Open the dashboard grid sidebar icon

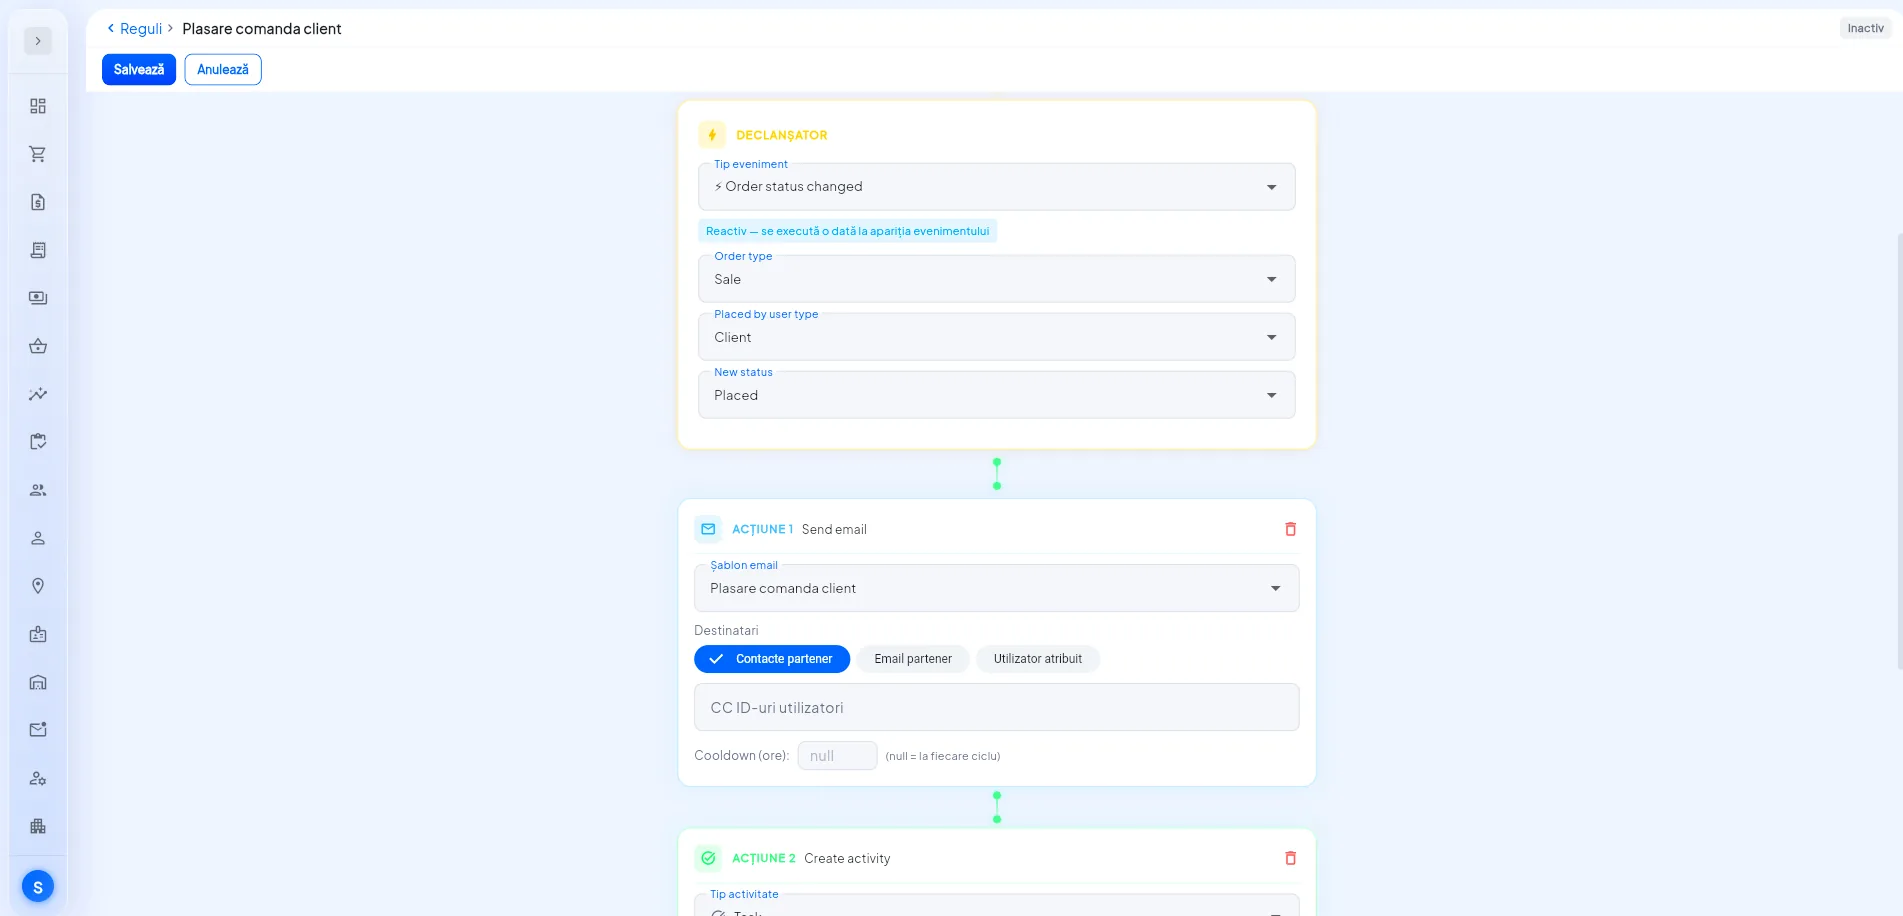(38, 106)
